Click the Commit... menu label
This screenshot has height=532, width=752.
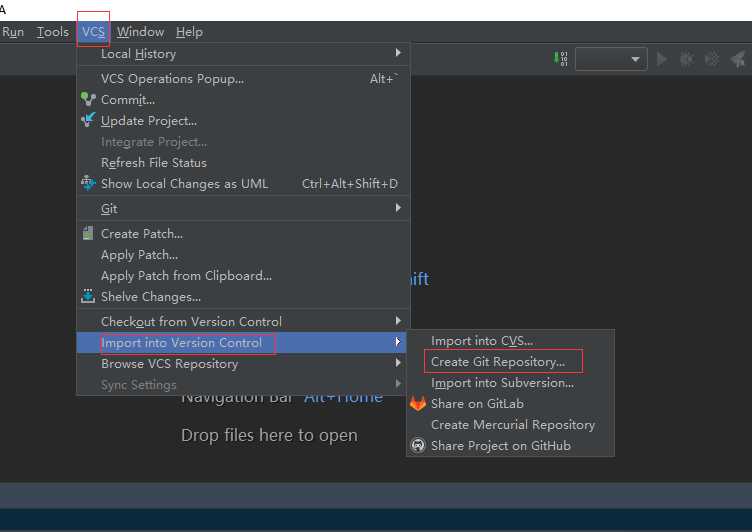[128, 100]
